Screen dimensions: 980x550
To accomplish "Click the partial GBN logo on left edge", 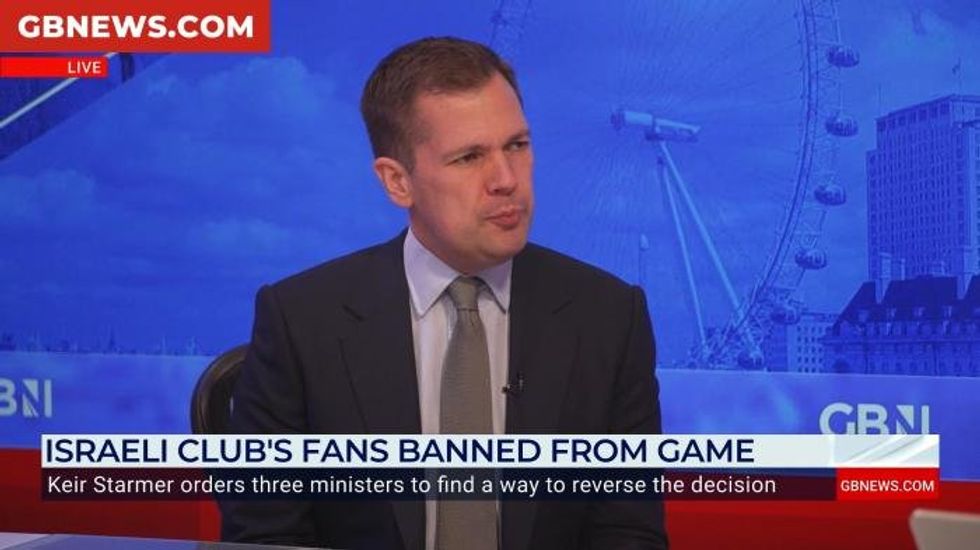I will coord(26,398).
